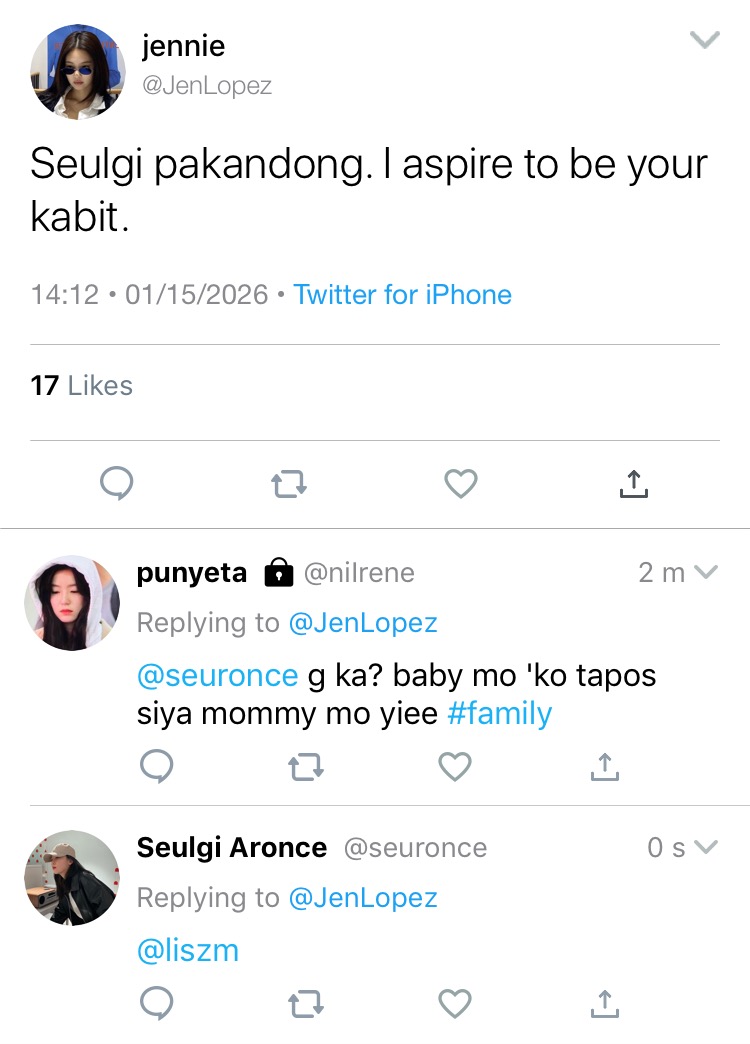The image size is (750, 1044).
Task: Like jennie's tweet about Seulgi
Action: click(x=461, y=483)
